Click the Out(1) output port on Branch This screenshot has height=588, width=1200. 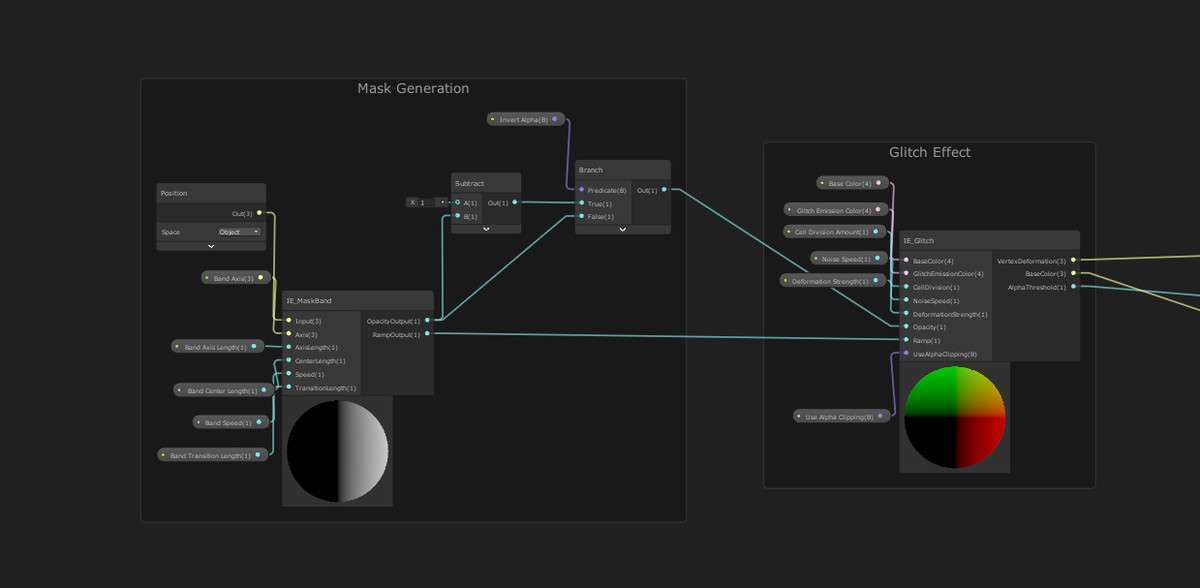[664, 190]
